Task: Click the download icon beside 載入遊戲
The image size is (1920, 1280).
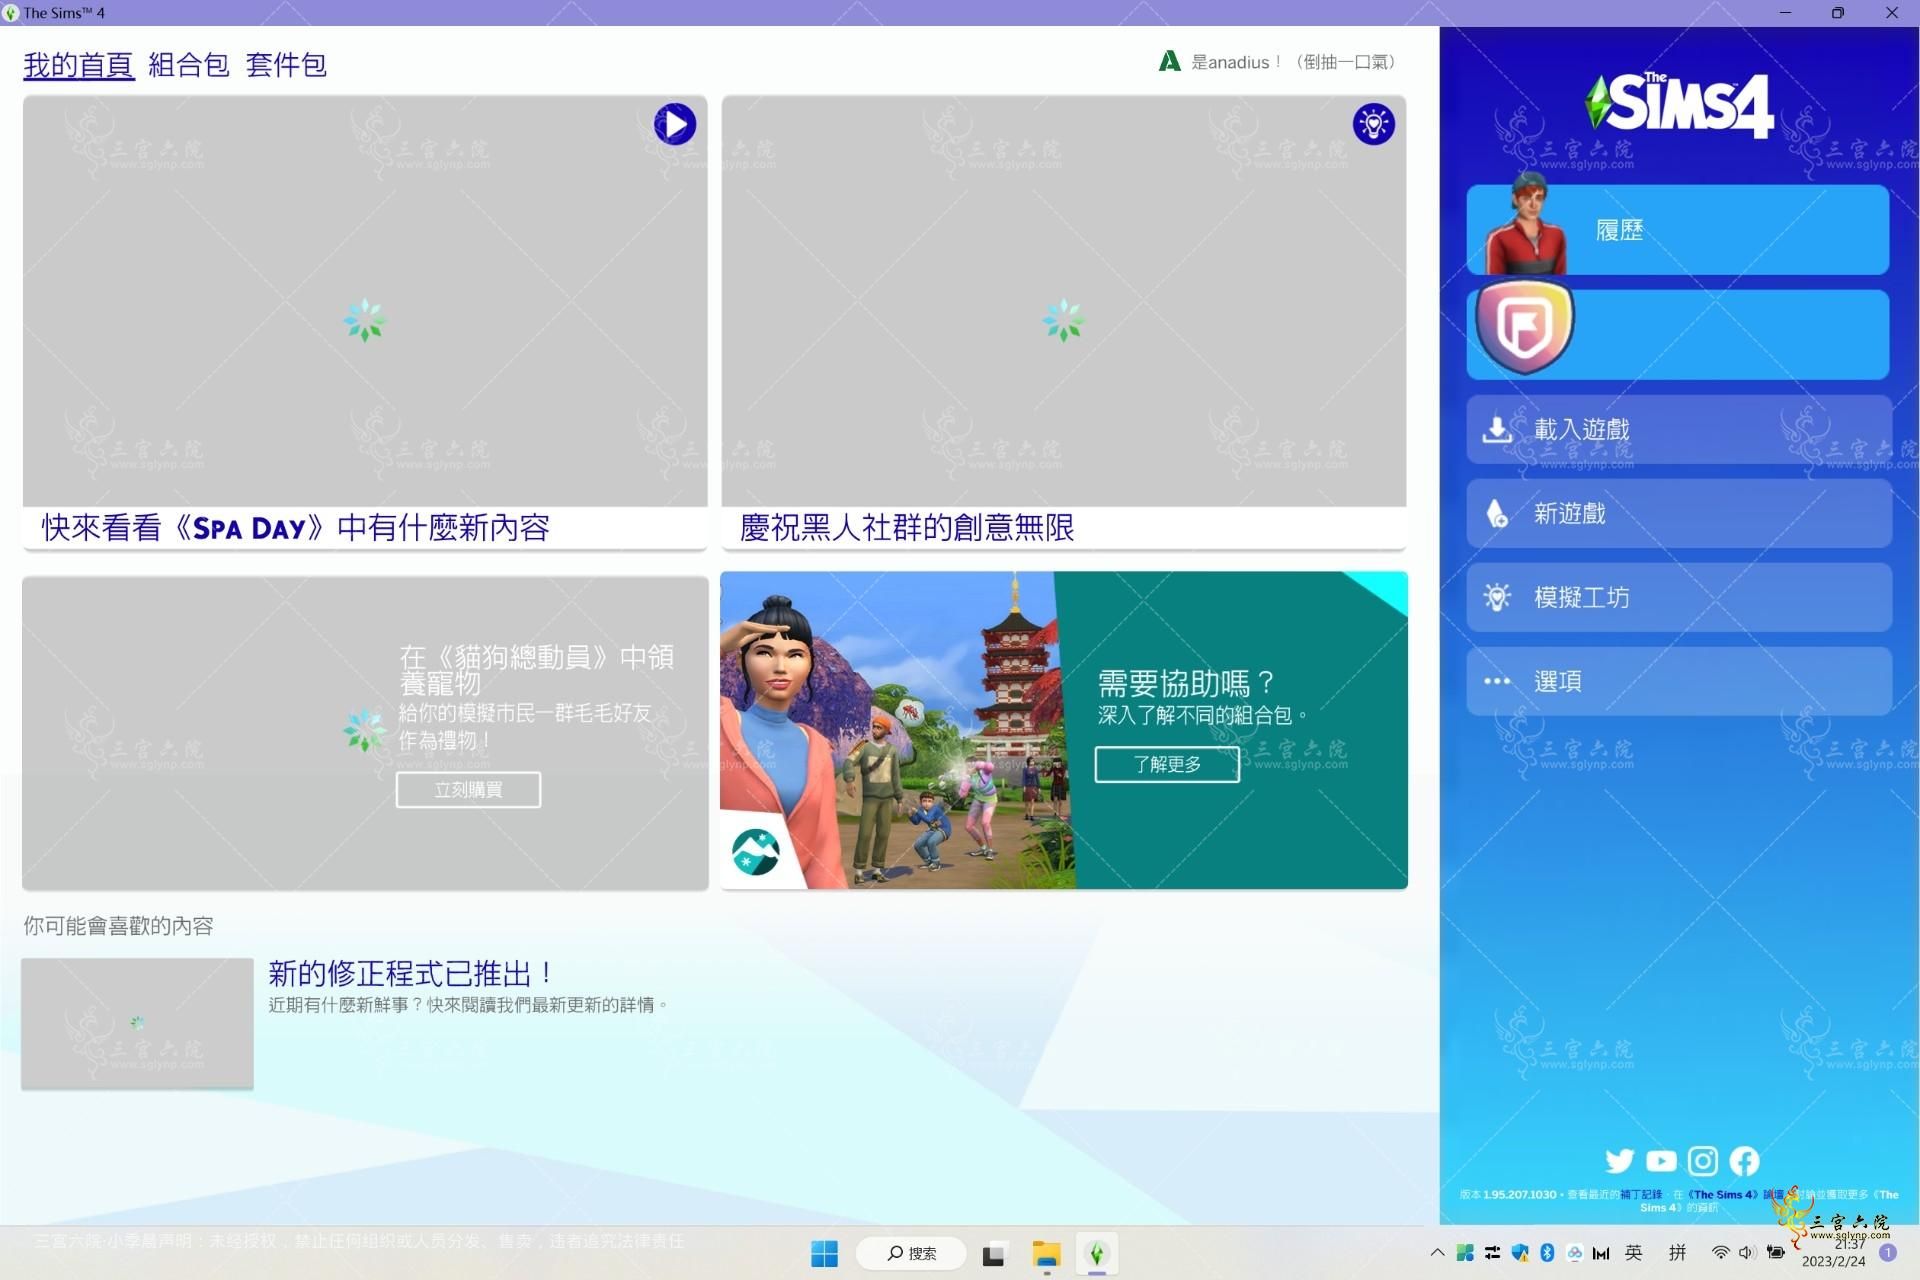Action: [x=1496, y=430]
